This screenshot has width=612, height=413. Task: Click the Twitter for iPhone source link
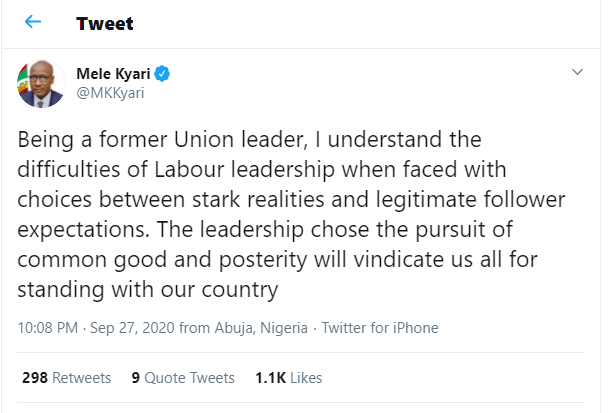click(381, 327)
